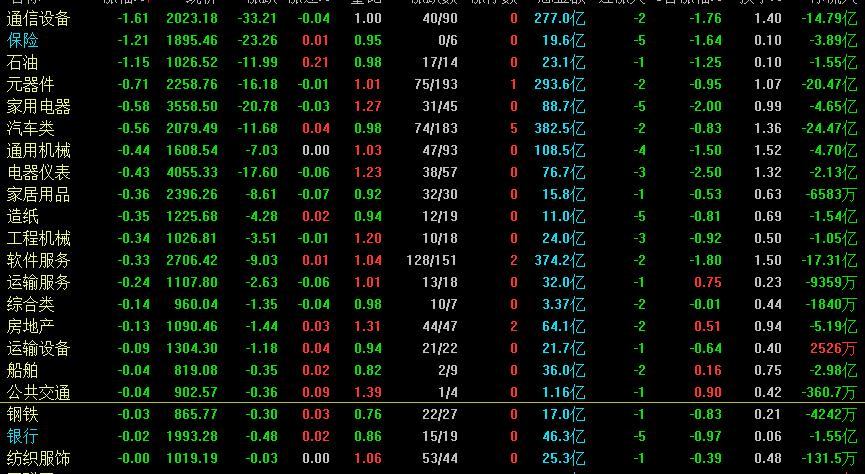This screenshot has height=474, width=865.
Task: Select index value 865.77 for 钢铁
Action: click(196, 414)
